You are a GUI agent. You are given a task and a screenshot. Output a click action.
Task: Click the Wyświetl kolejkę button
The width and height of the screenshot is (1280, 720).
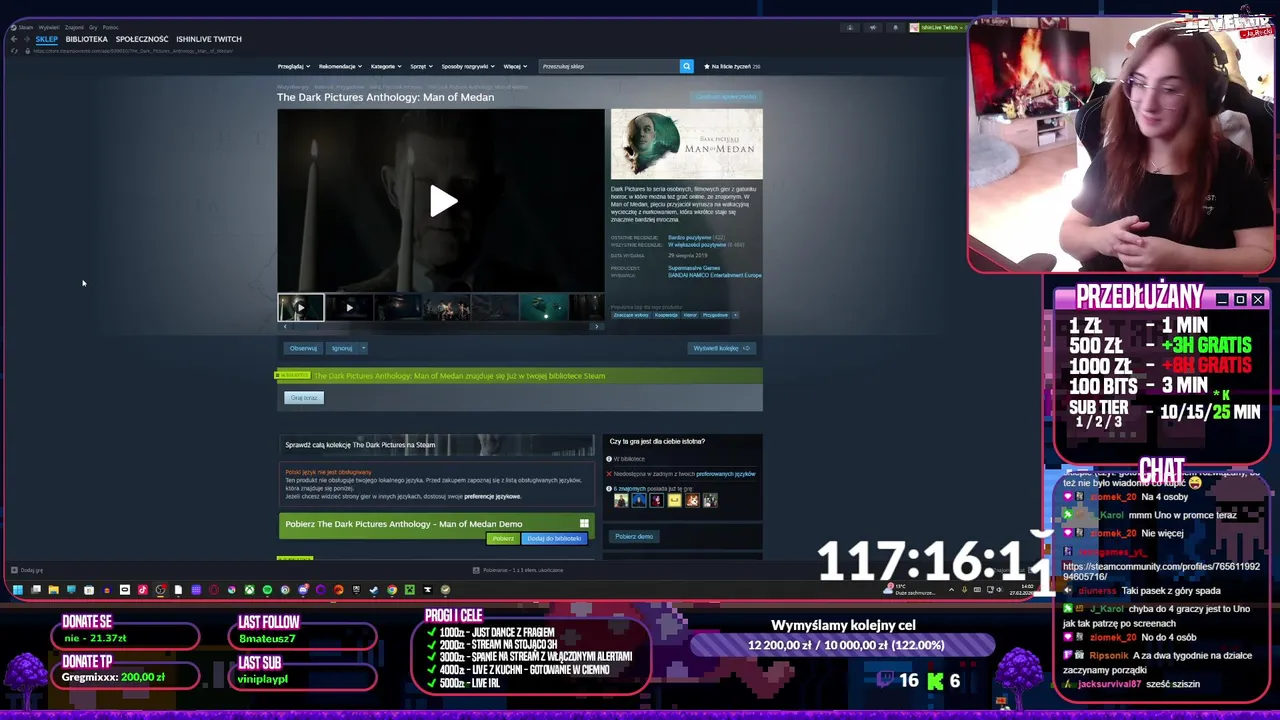coord(723,348)
